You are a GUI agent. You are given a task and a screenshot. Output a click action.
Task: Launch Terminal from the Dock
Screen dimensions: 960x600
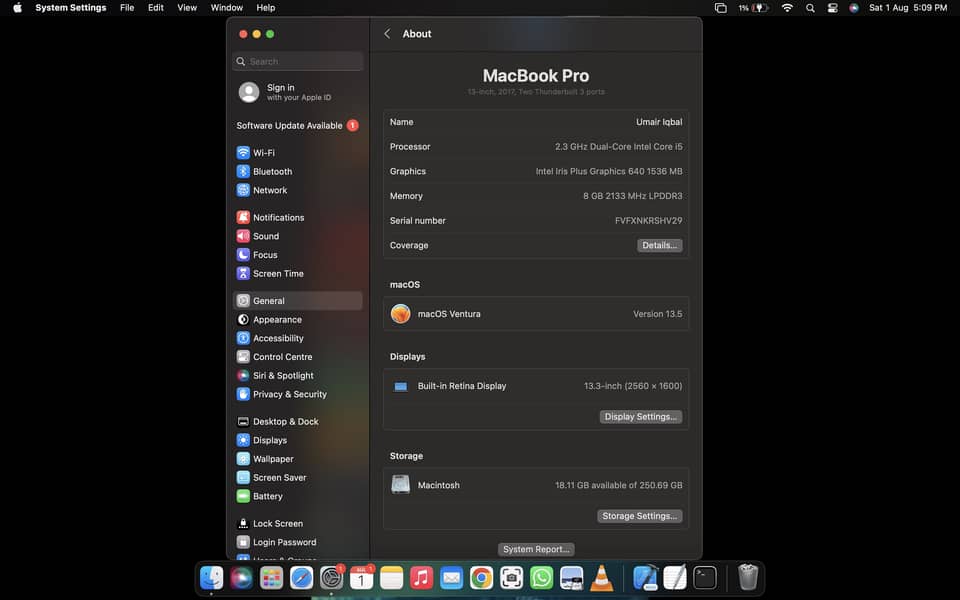705,577
